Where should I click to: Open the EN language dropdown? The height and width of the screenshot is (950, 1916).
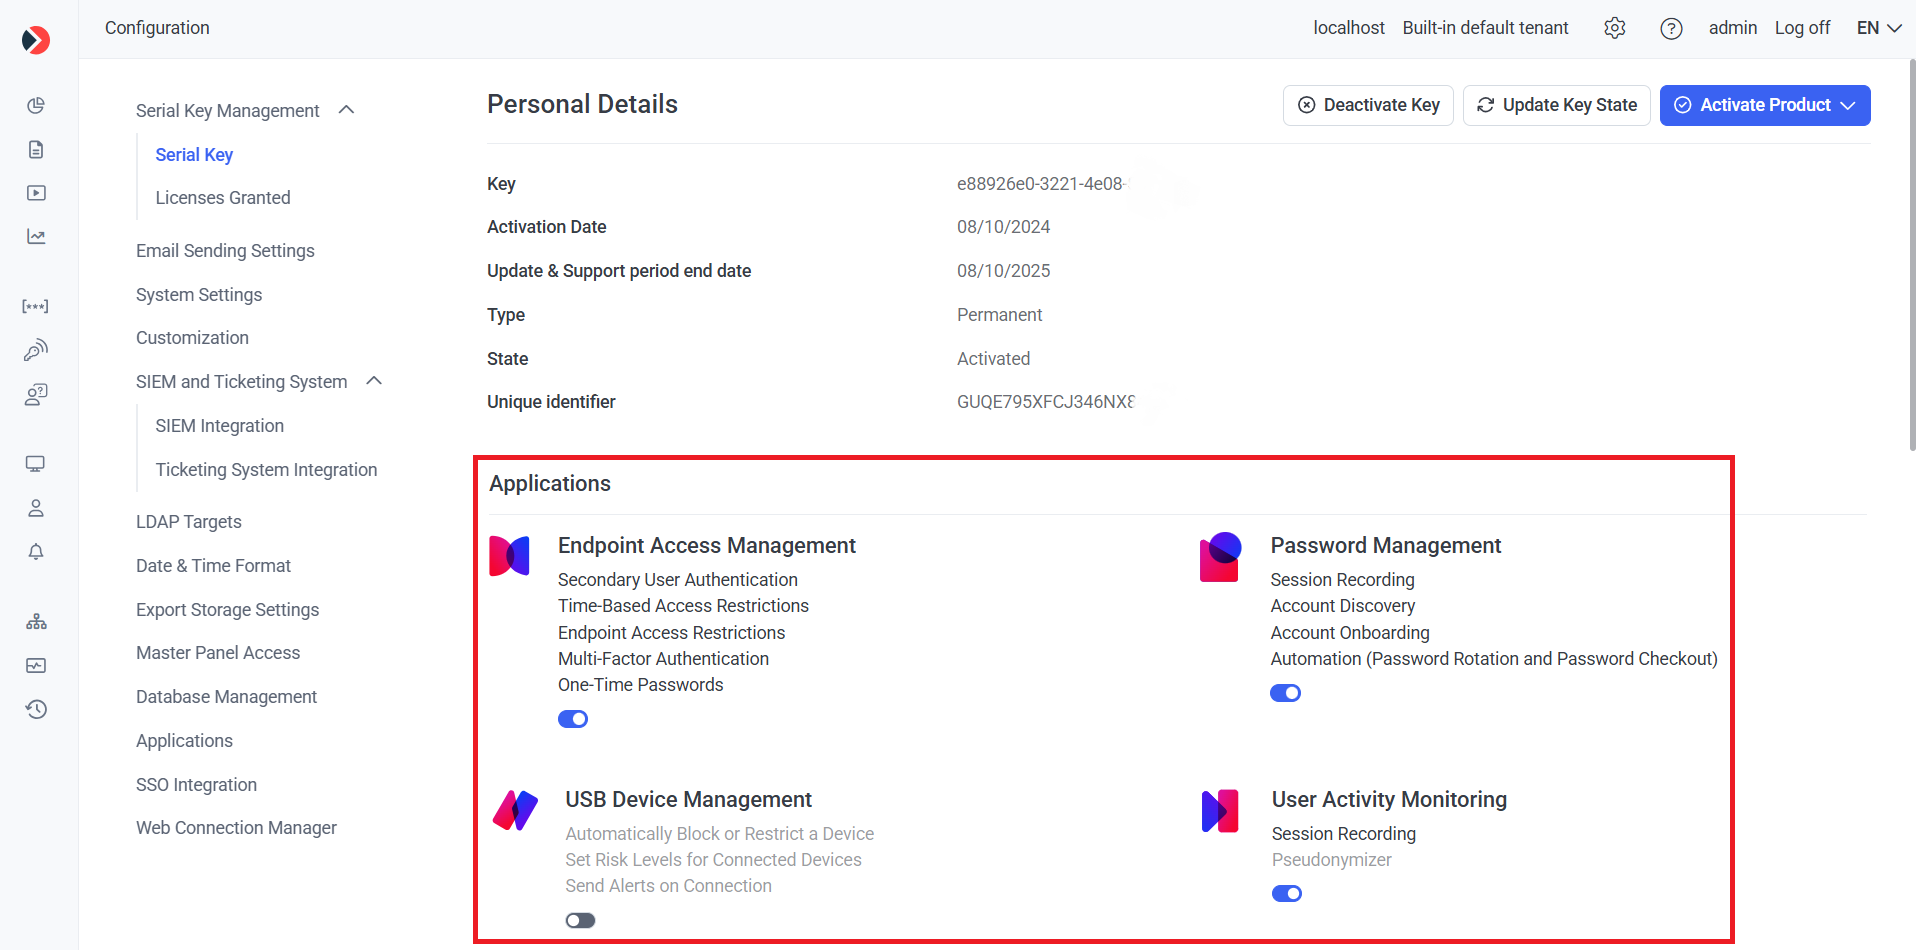point(1878,28)
